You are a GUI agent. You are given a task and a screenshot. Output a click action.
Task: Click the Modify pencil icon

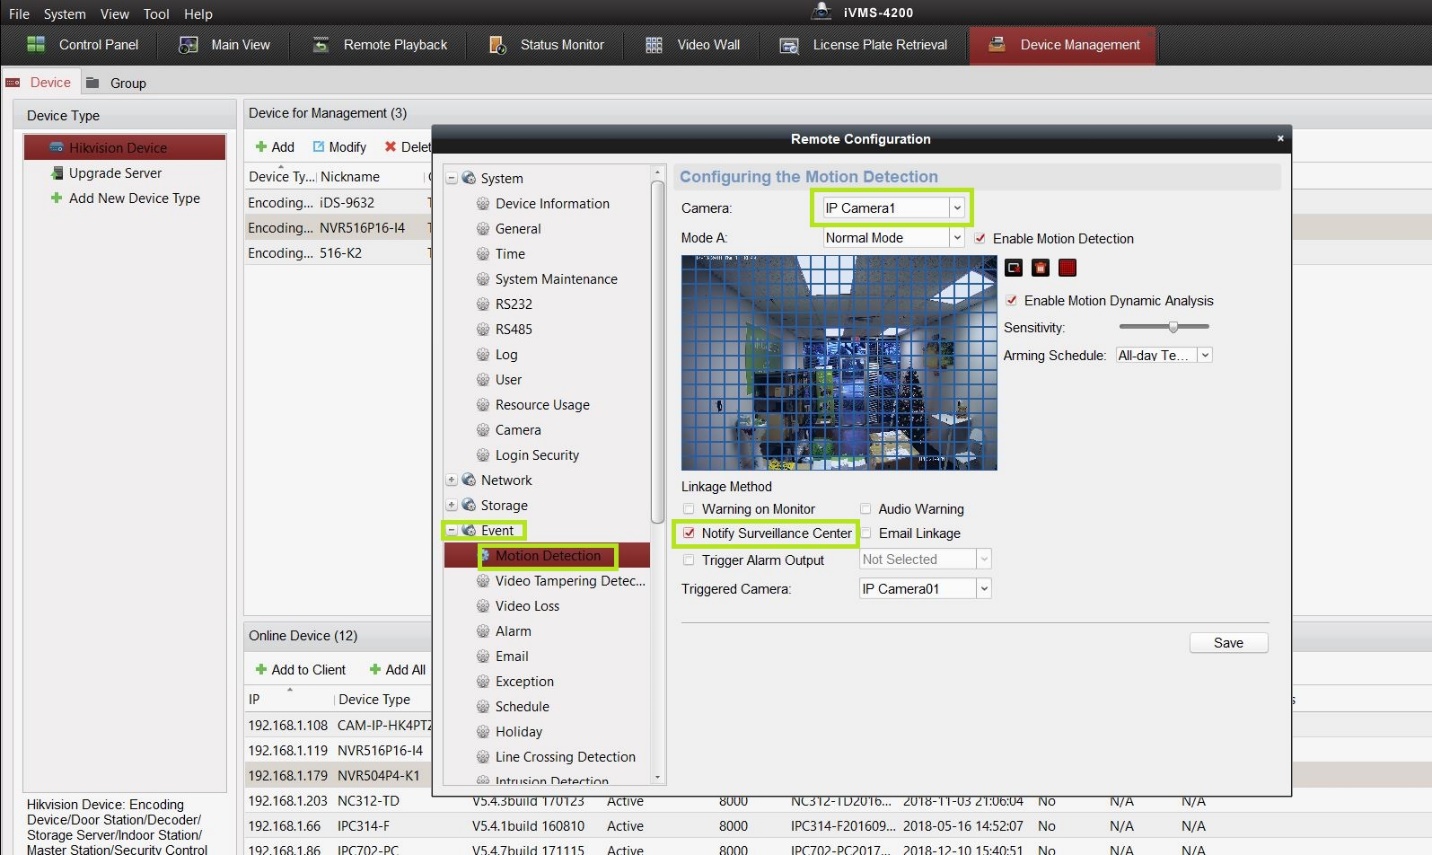[x=319, y=147]
